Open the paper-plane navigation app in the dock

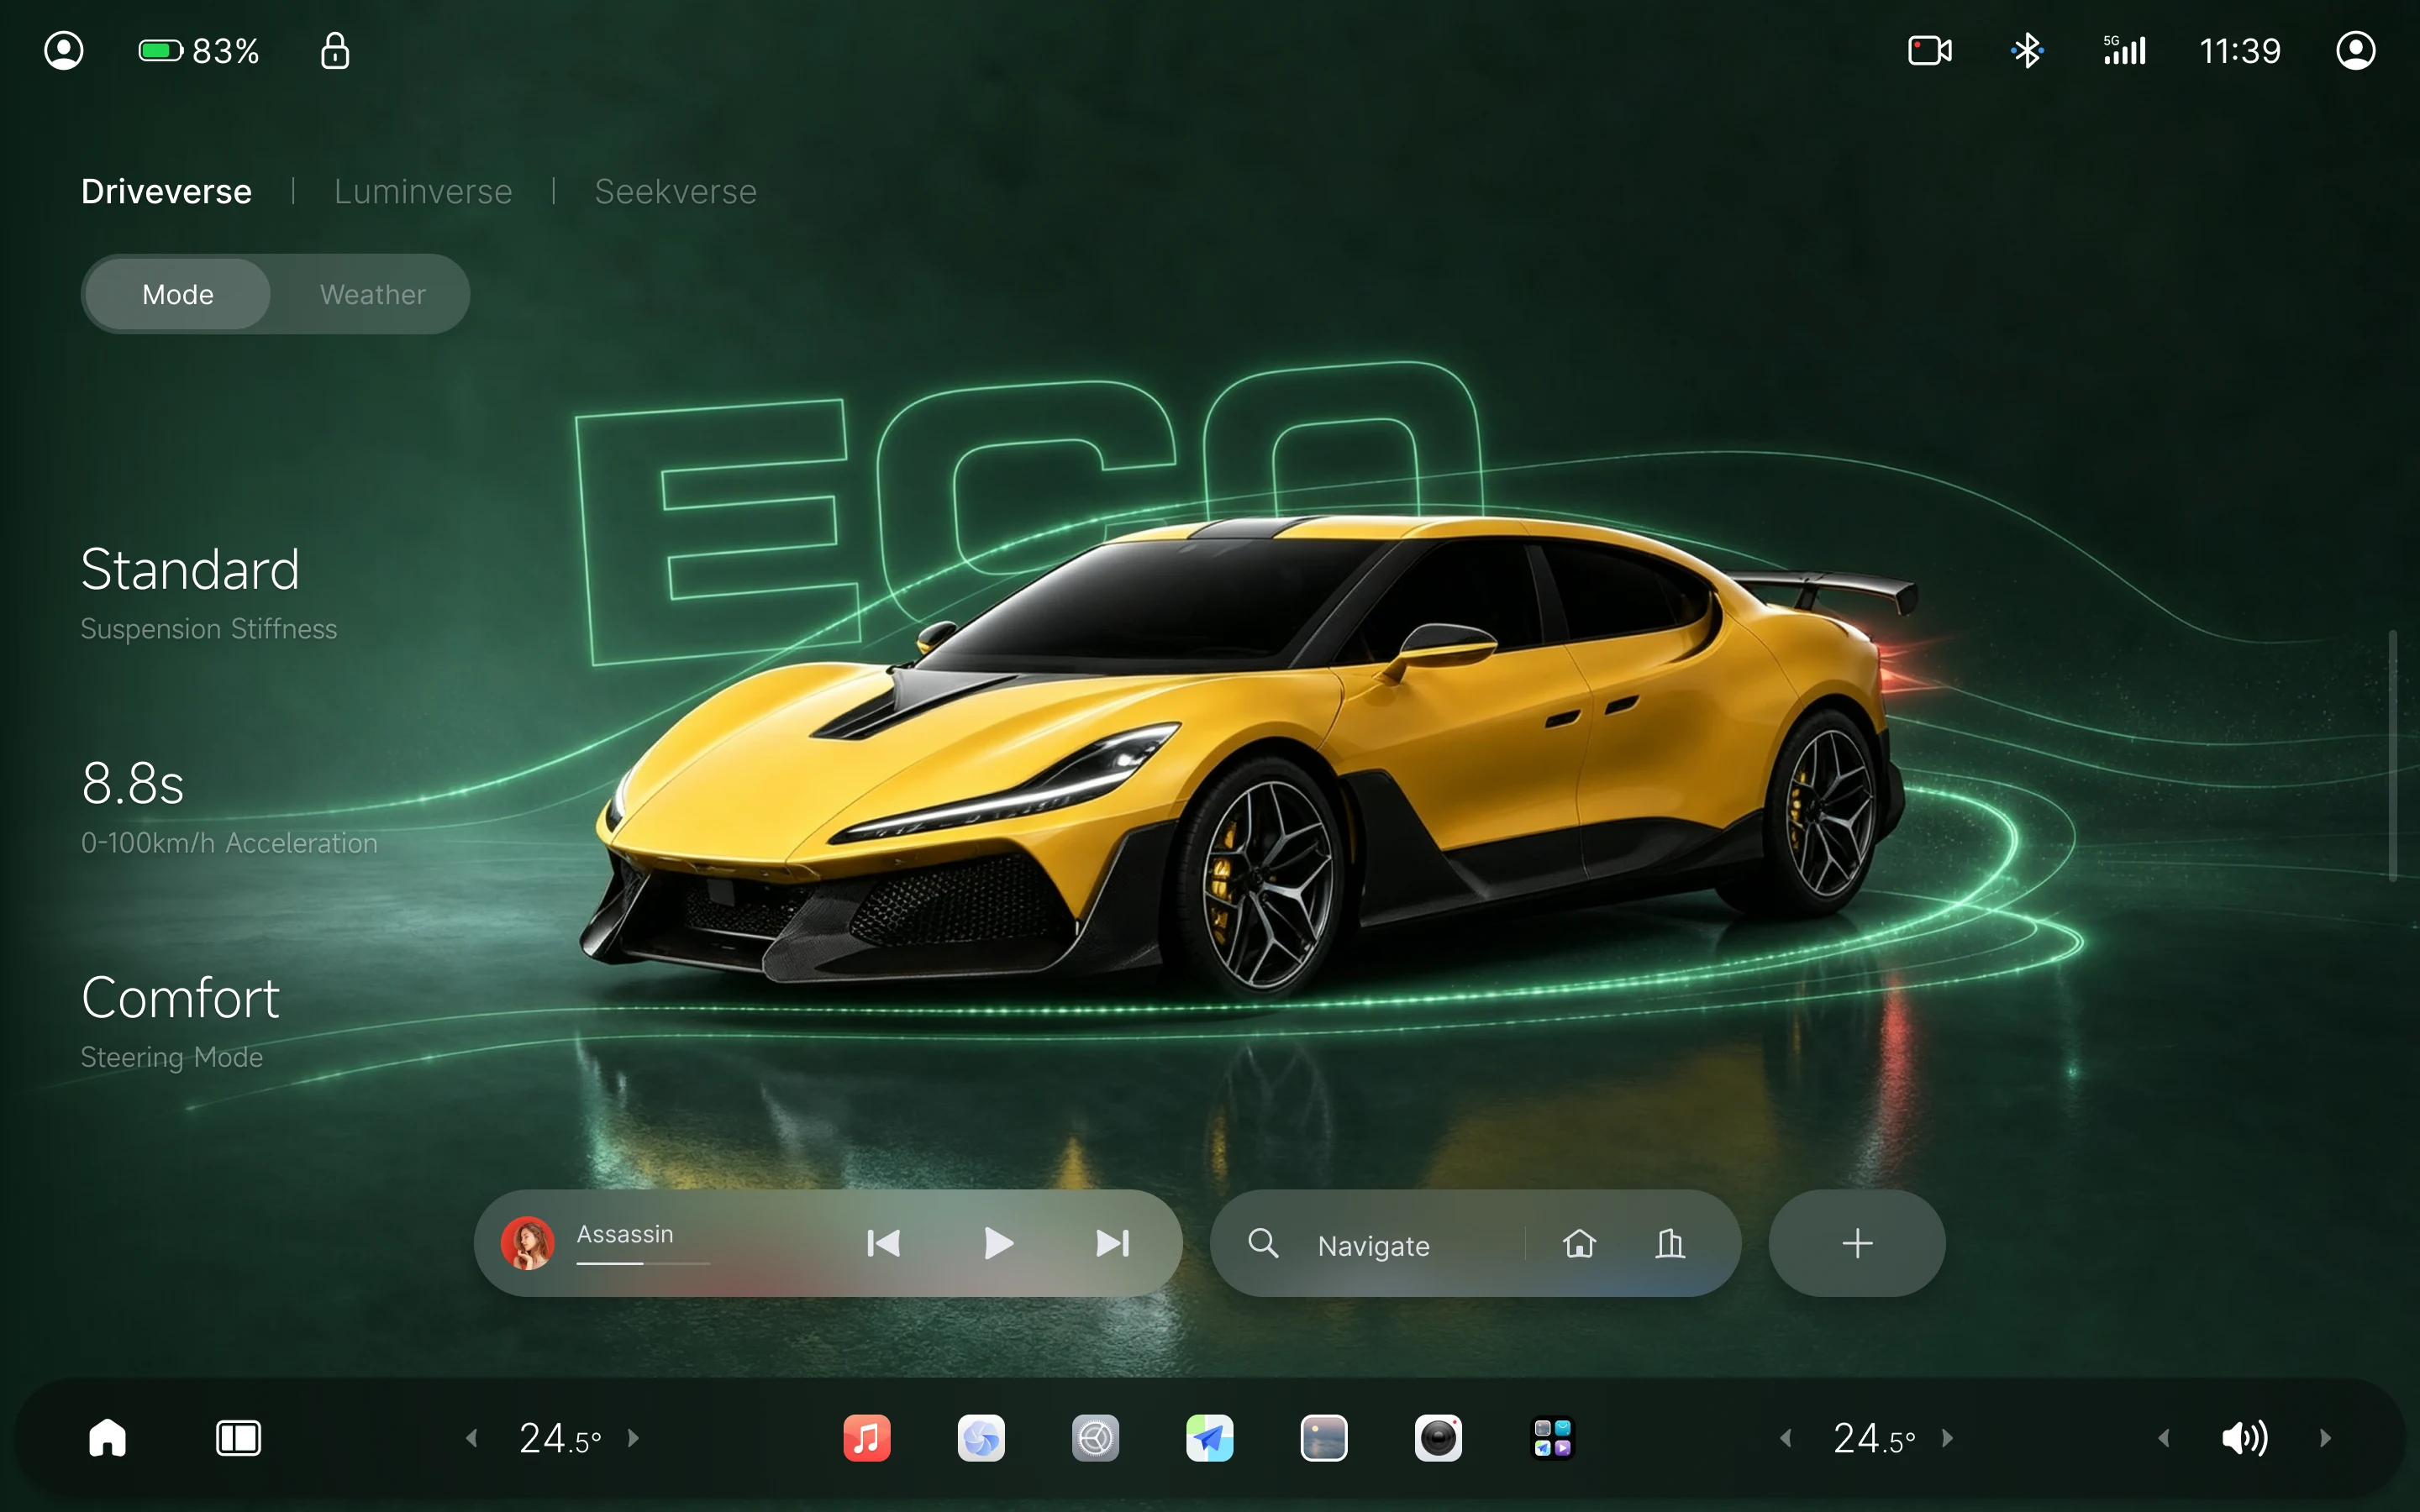click(x=1210, y=1438)
